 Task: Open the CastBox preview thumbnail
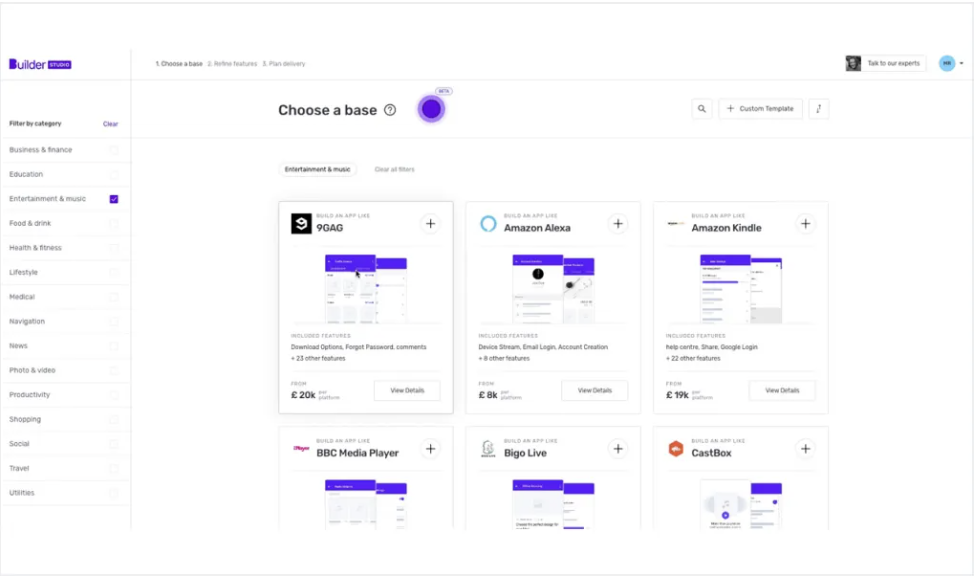(x=740, y=504)
